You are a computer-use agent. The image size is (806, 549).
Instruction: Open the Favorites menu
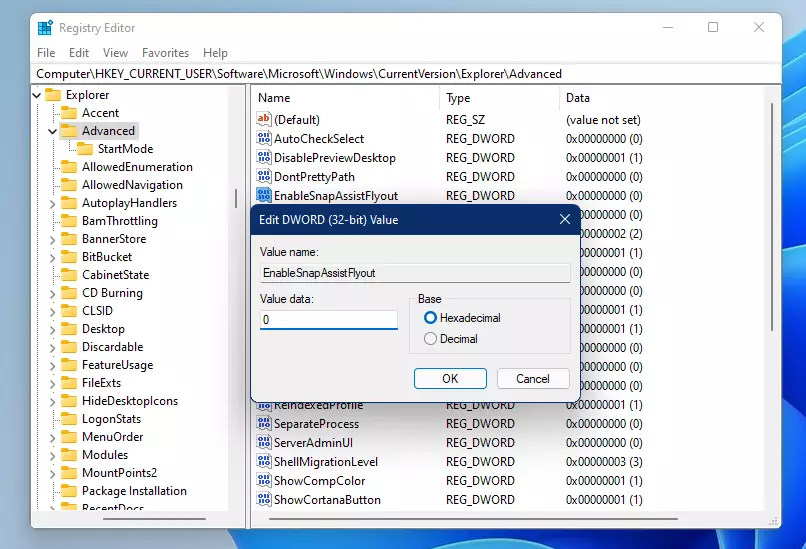(166, 53)
